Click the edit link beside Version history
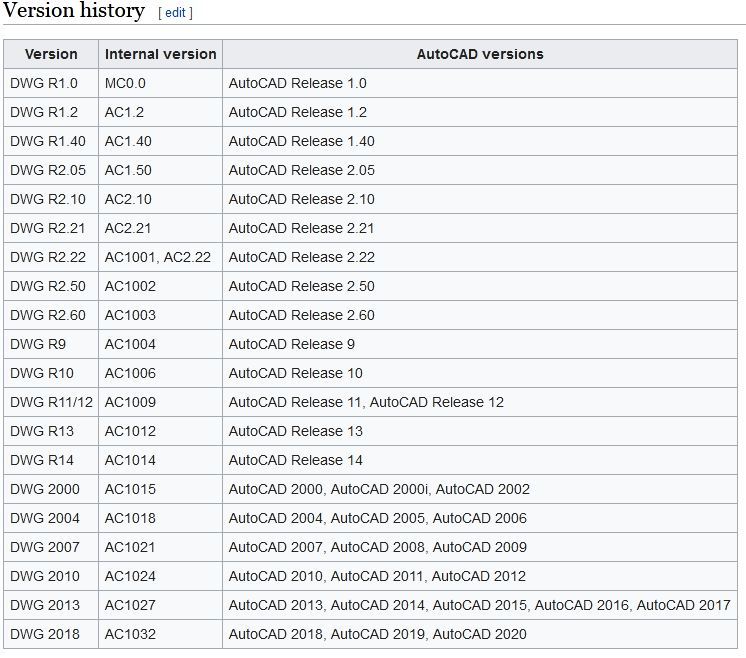This screenshot has height=658, width=746. (x=175, y=13)
